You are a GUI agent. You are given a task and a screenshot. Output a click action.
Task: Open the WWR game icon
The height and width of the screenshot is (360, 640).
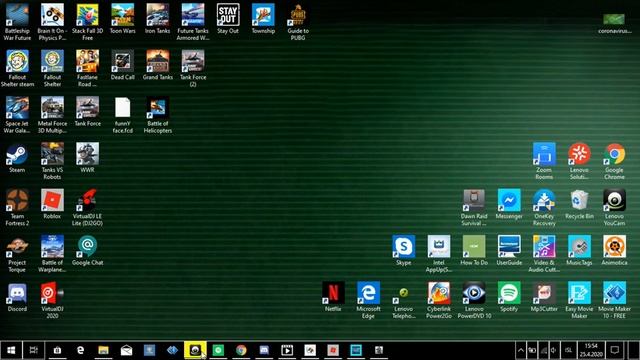tap(87, 158)
